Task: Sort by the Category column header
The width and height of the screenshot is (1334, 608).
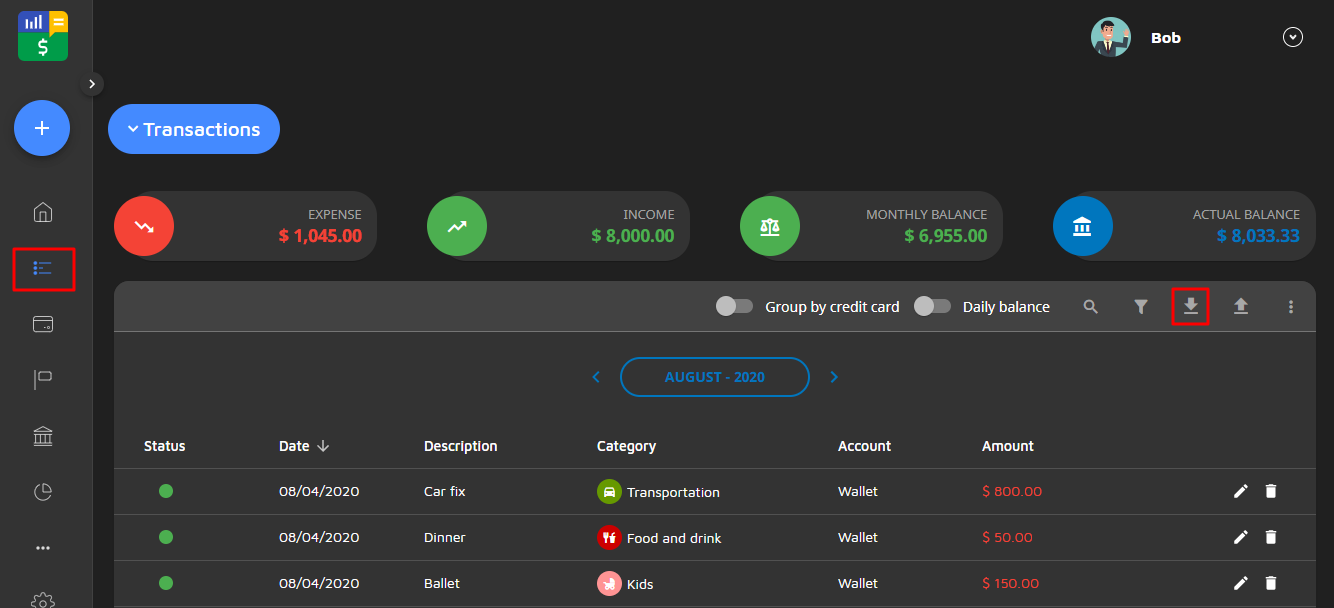Action: point(627,446)
